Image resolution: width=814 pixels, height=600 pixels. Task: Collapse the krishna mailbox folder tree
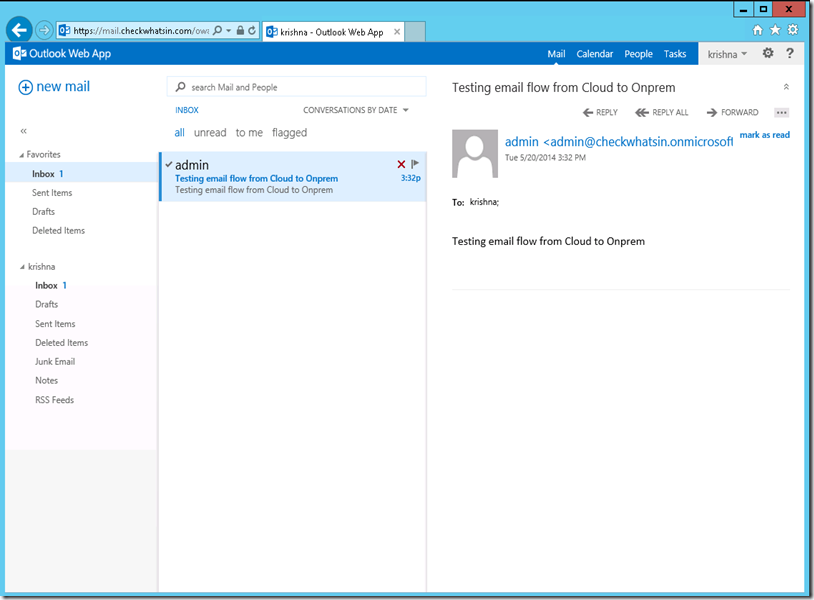tap(22, 267)
